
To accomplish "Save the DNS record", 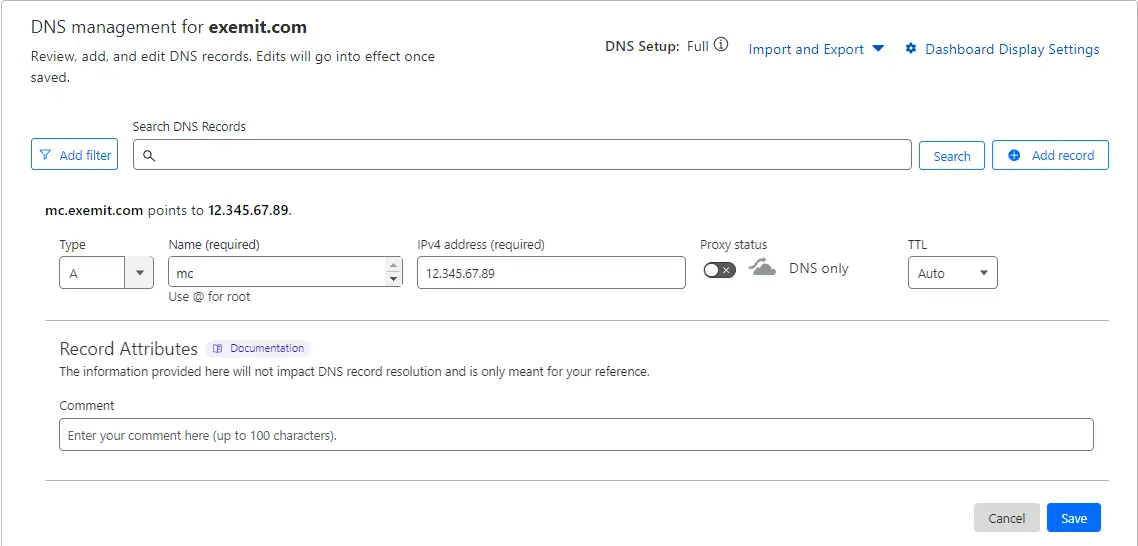I will click(x=1073, y=518).
